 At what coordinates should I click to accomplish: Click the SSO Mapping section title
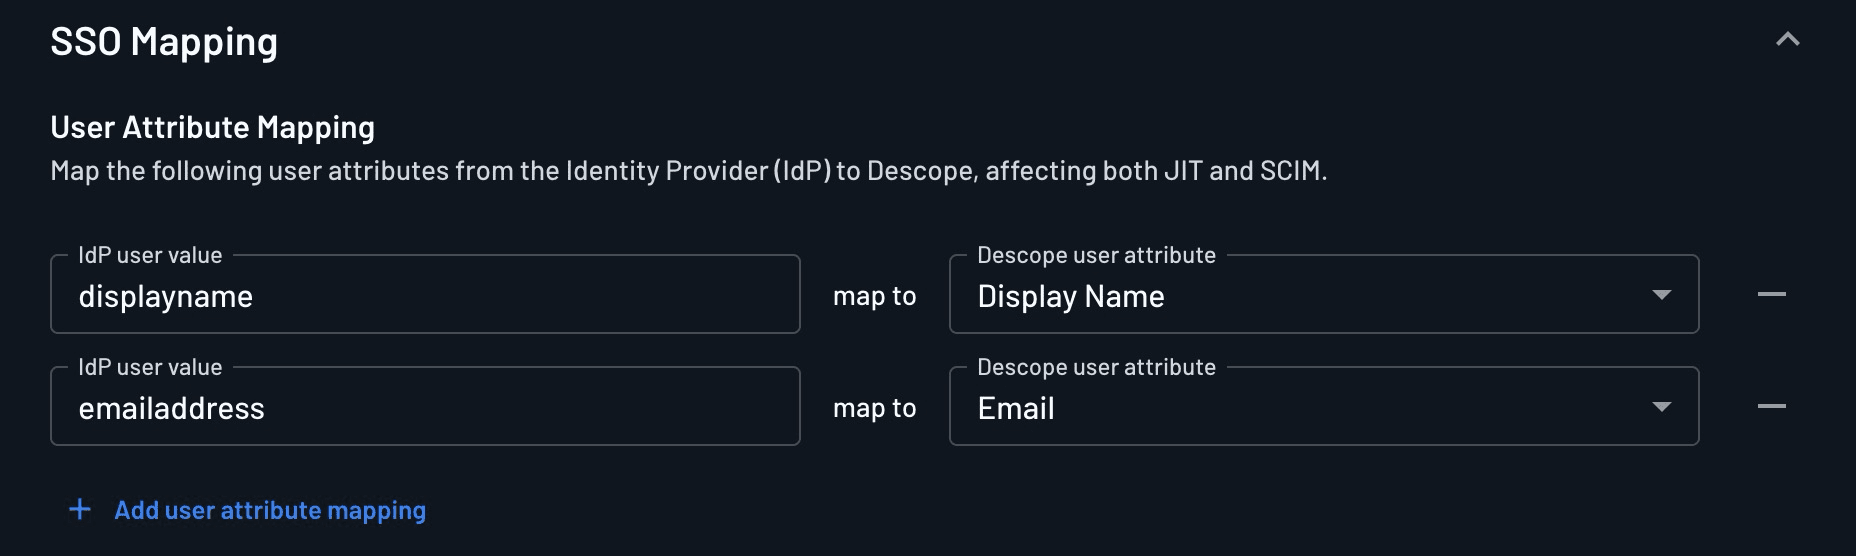[164, 42]
